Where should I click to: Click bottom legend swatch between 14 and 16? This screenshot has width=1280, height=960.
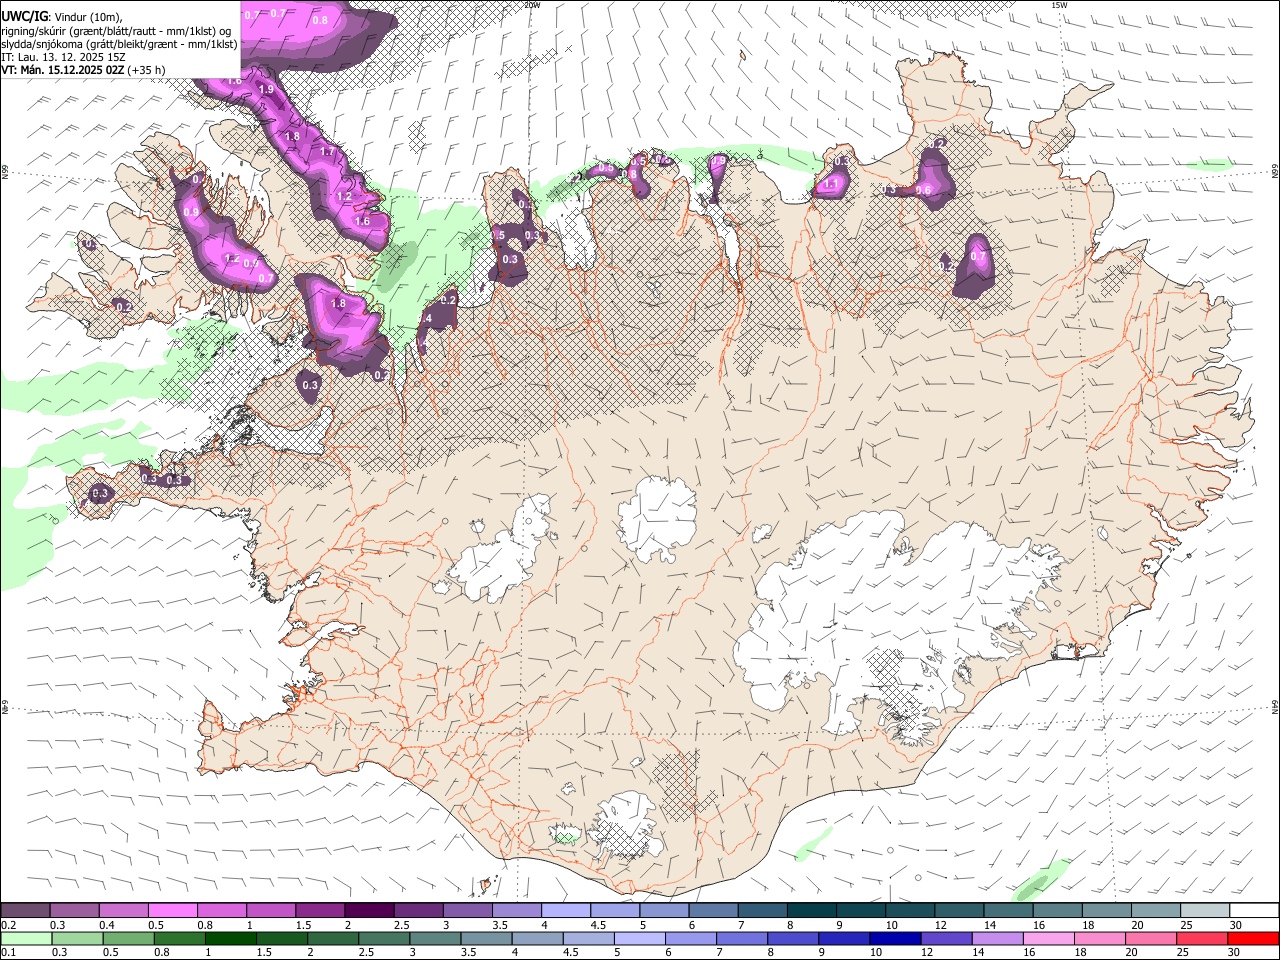tap(998, 938)
